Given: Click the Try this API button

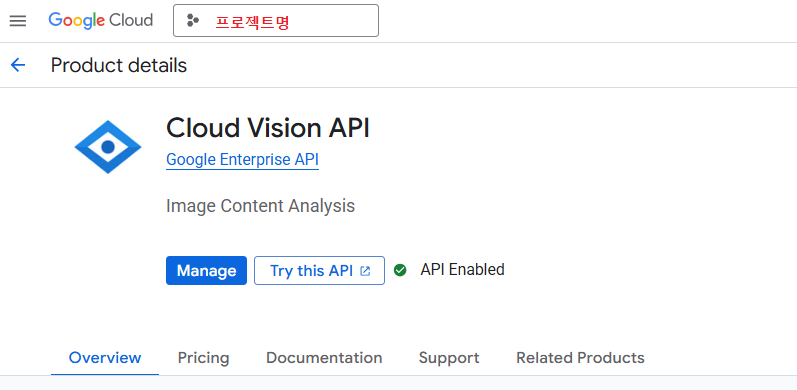Looking at the screenshot, I should click(319, 271).
